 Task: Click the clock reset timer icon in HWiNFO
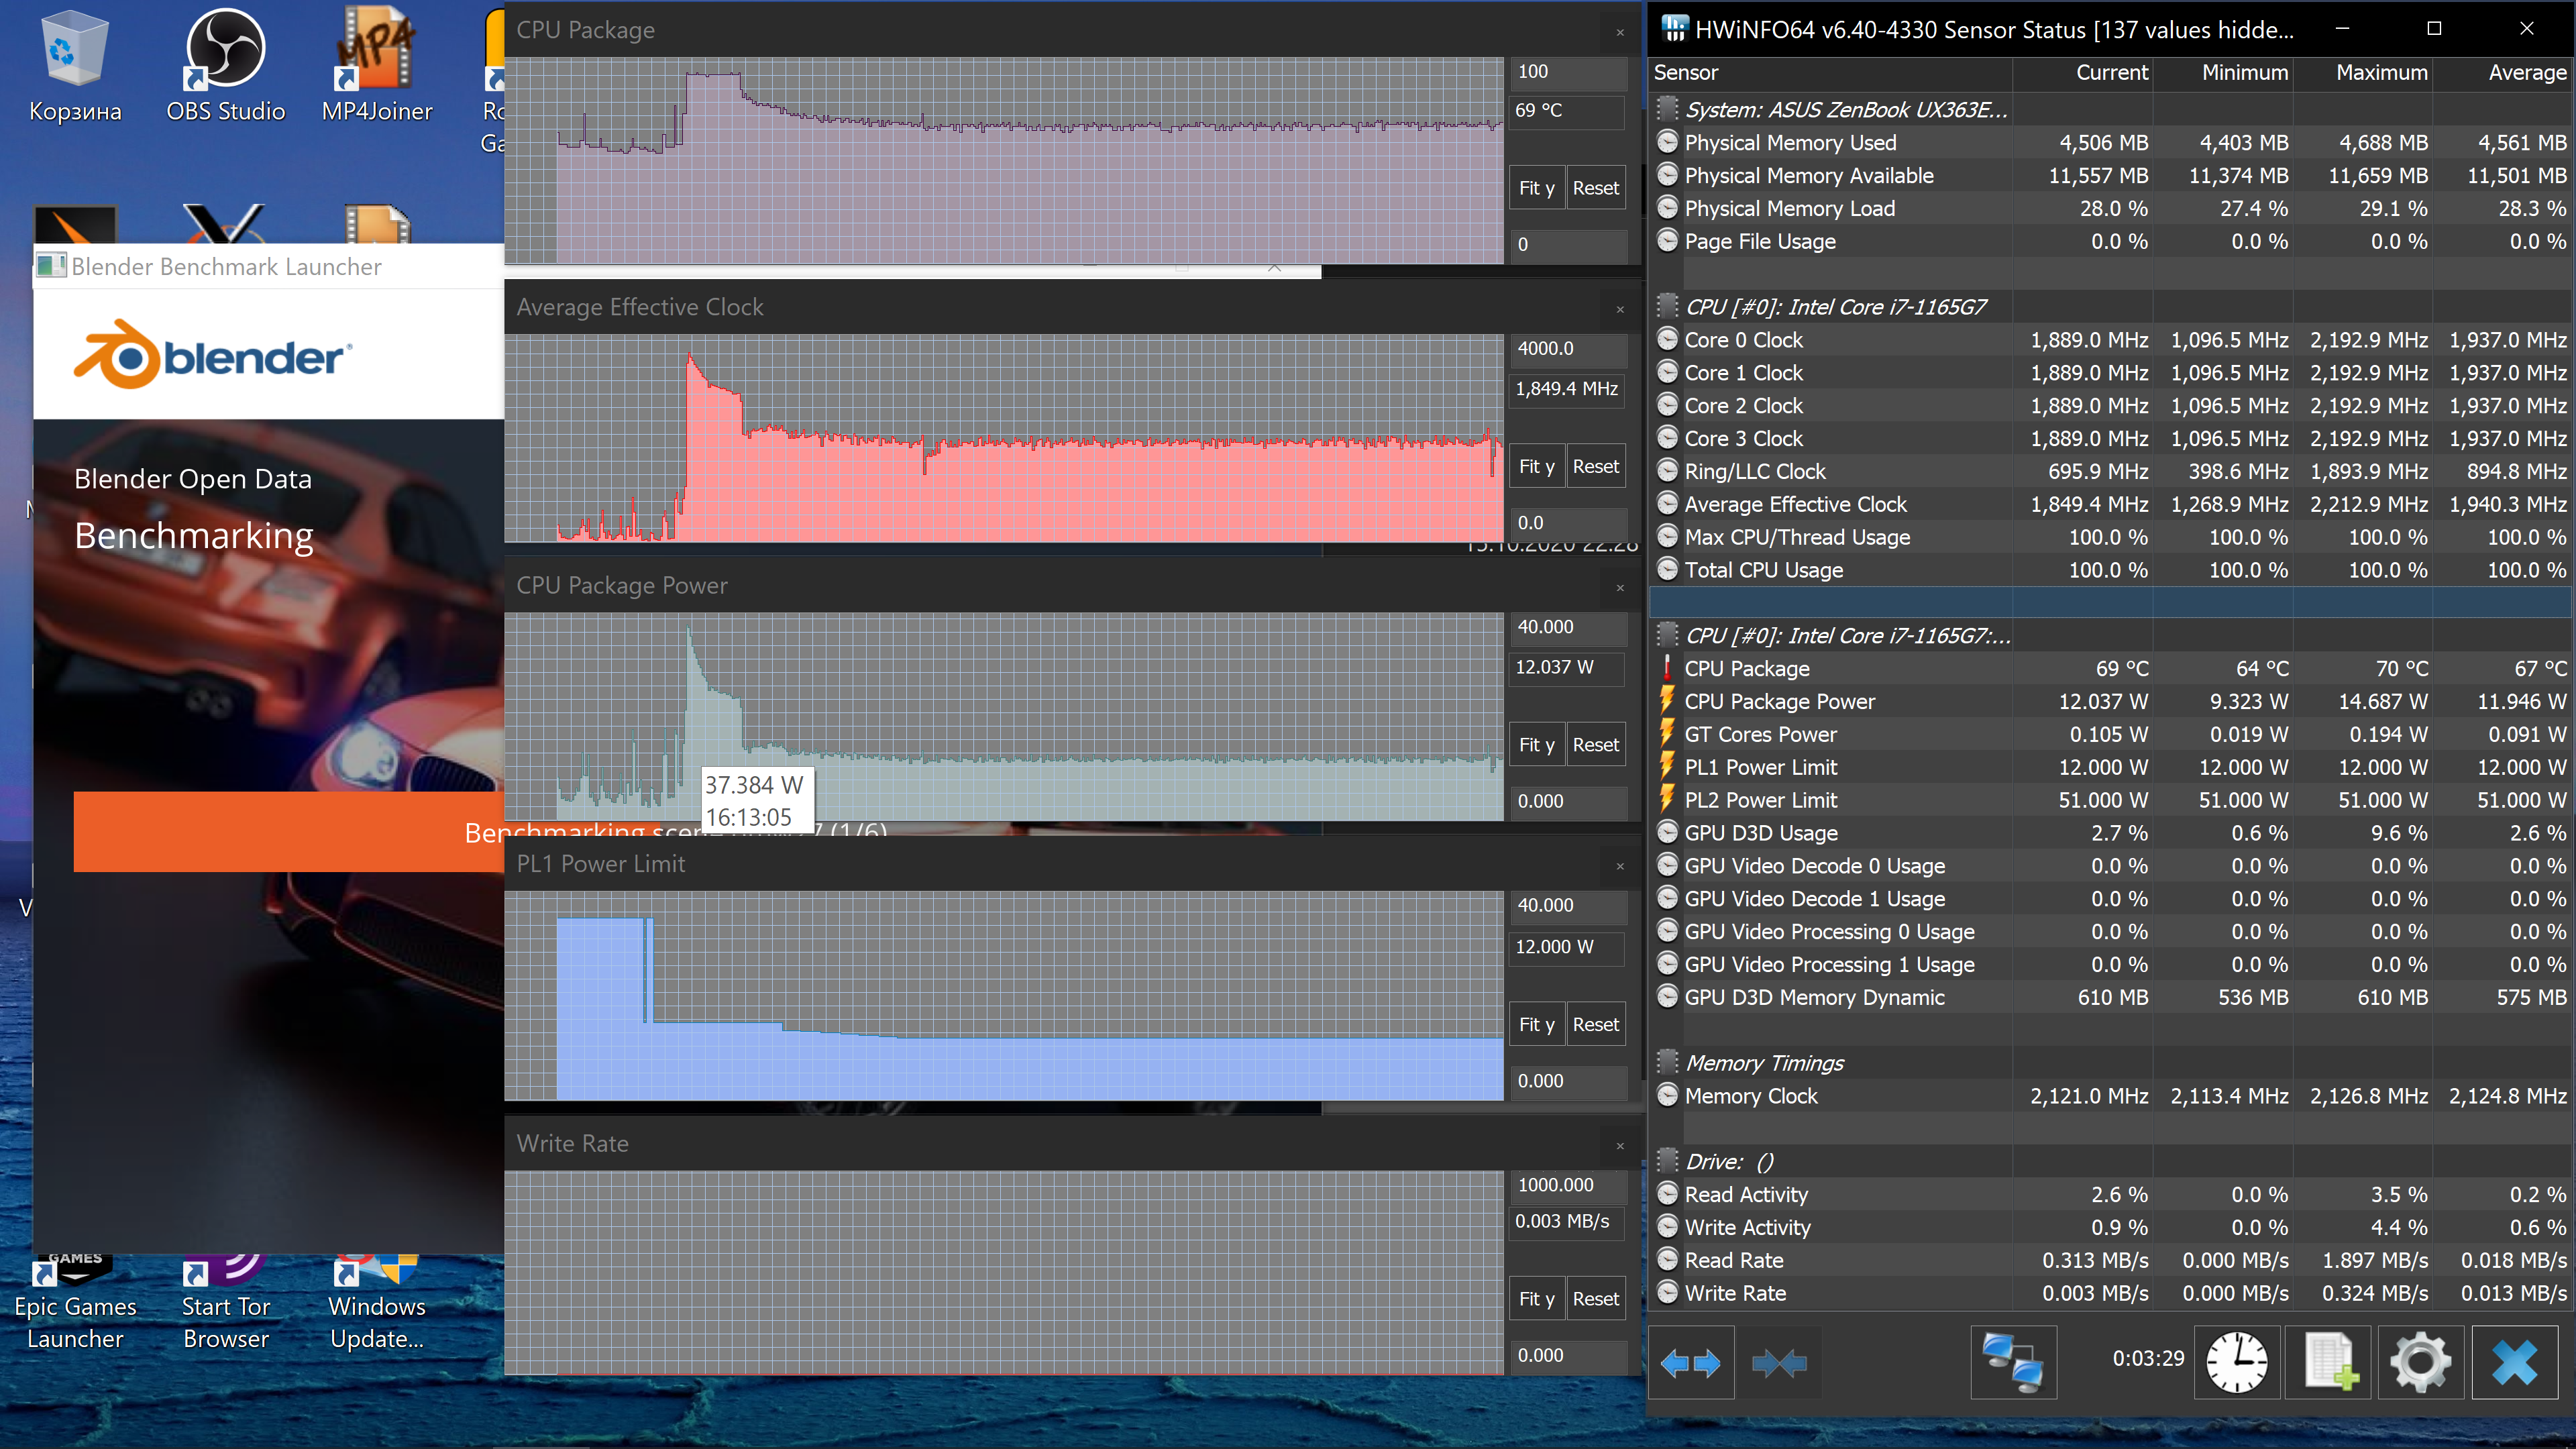click(2237, 1363)
